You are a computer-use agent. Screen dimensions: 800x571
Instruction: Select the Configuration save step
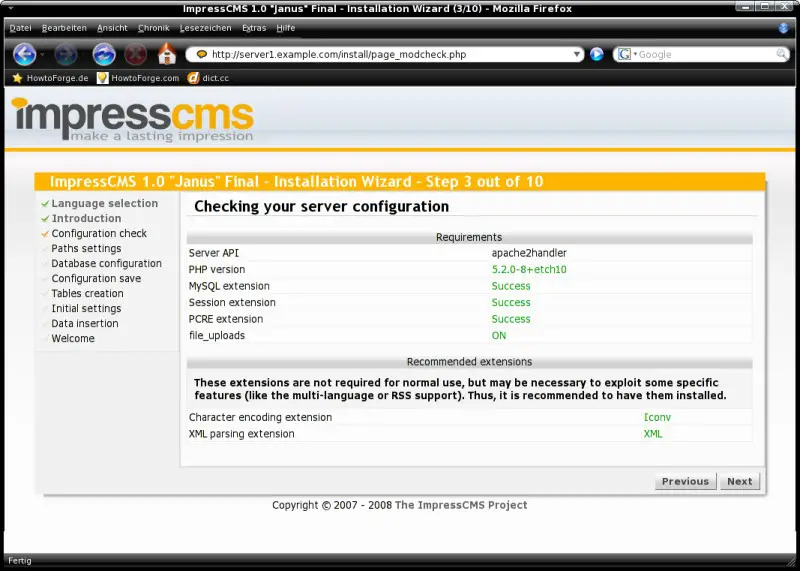point(96,278)
